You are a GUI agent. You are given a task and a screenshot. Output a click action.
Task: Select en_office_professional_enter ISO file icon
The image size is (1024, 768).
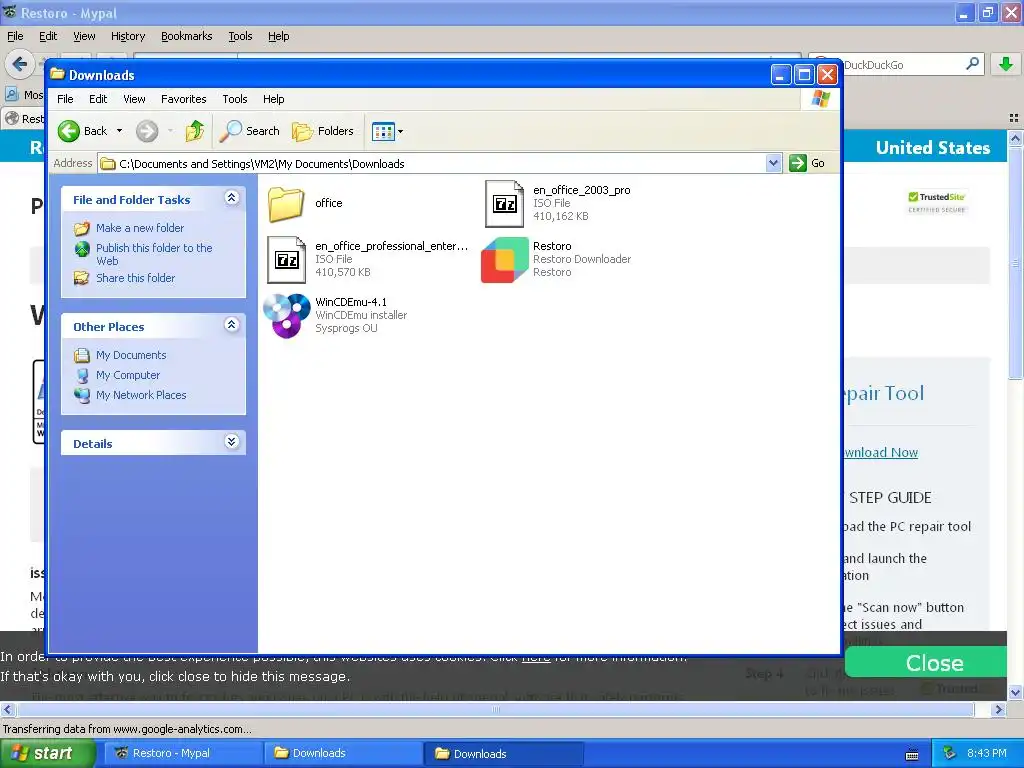pos(286,260)
